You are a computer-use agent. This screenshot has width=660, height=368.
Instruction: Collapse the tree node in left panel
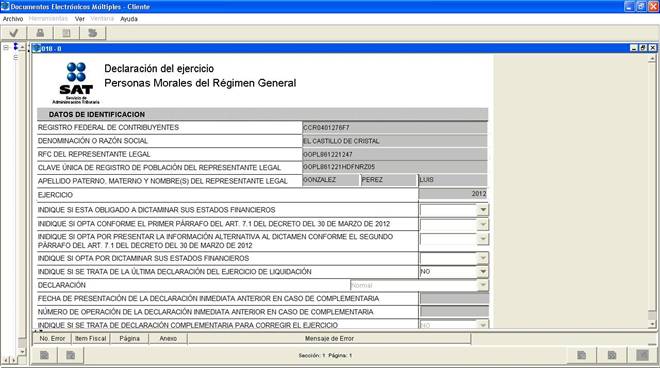click(x=6, y=48)
